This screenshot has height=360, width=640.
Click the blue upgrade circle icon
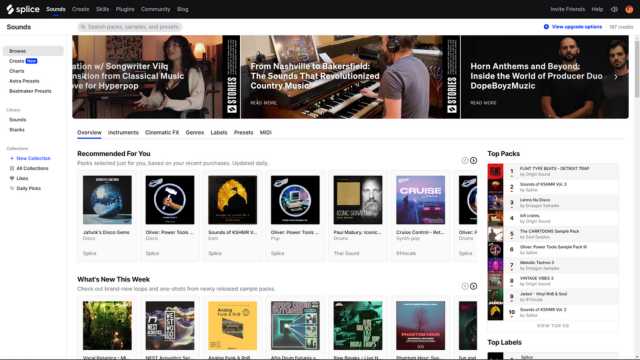(x=546, y=27)
